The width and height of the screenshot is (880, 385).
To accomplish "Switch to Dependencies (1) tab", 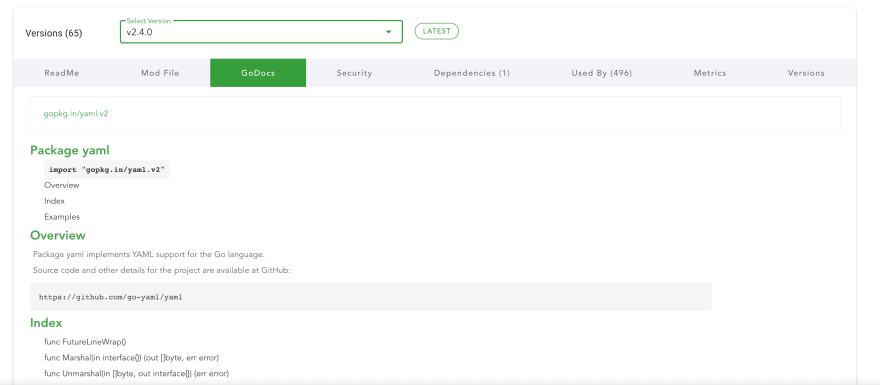I will tap(471, 73).
